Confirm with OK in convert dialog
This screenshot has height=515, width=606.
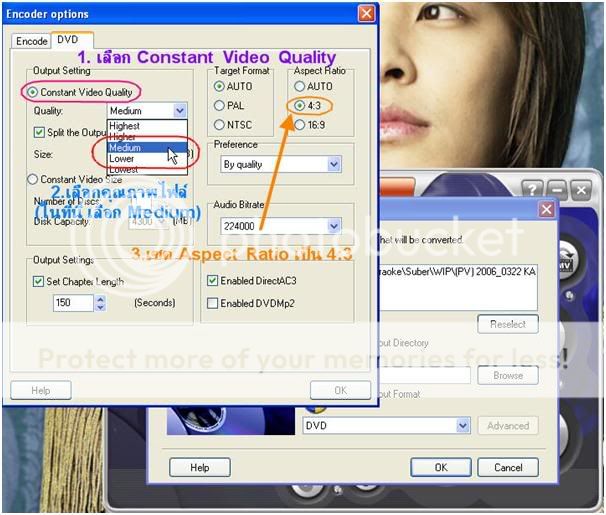click(441, 467)
